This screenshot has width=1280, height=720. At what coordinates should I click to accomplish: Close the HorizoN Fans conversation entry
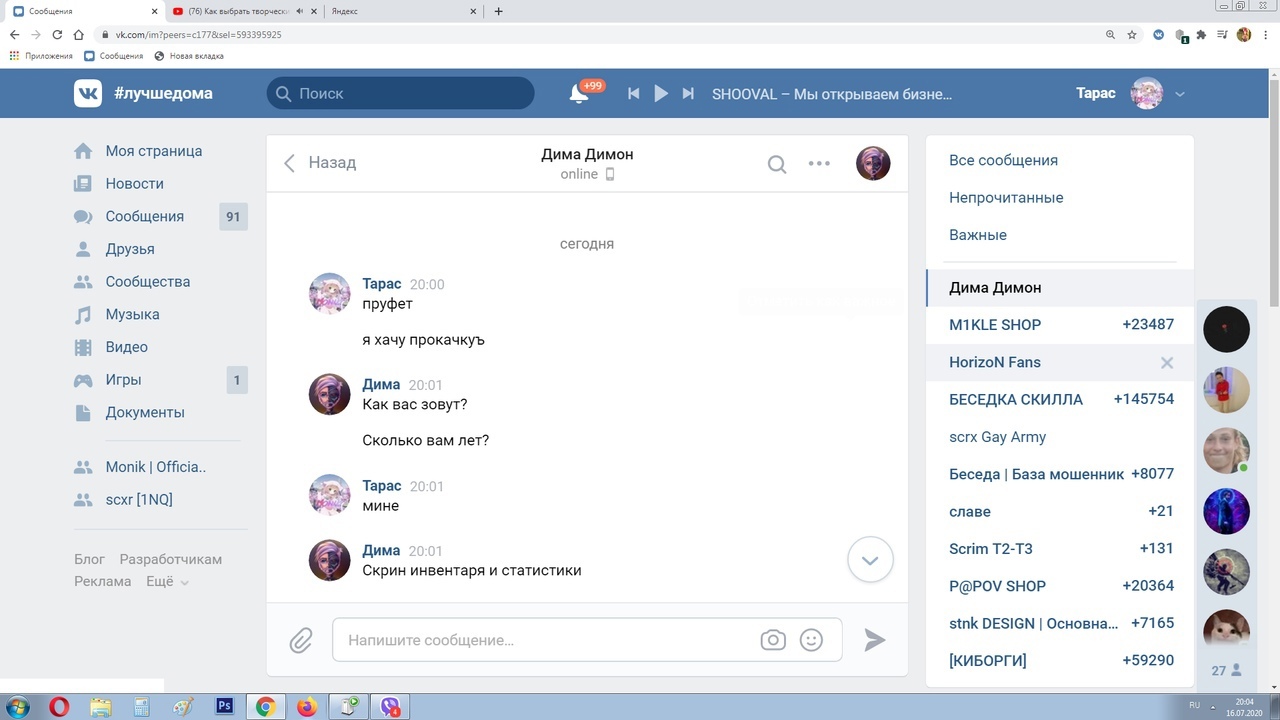pos(1166,363)
